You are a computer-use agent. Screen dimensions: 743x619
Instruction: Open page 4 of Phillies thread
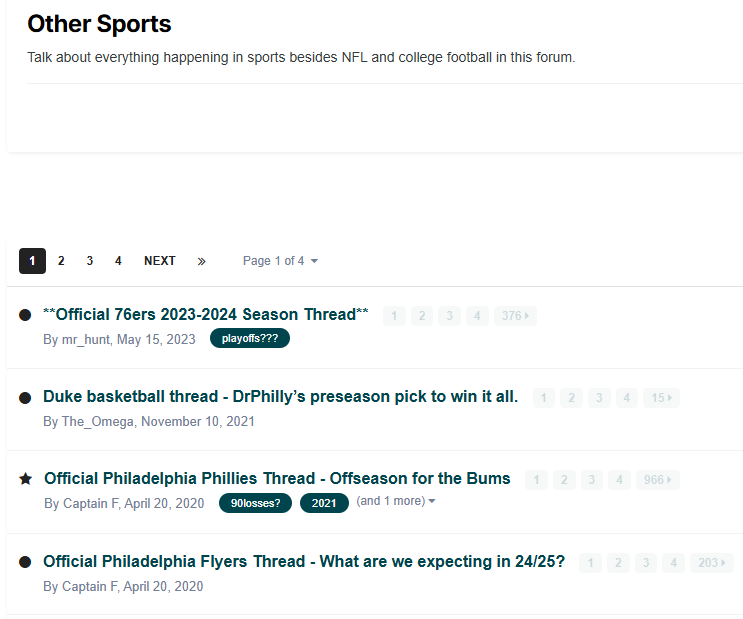(619, 480)
